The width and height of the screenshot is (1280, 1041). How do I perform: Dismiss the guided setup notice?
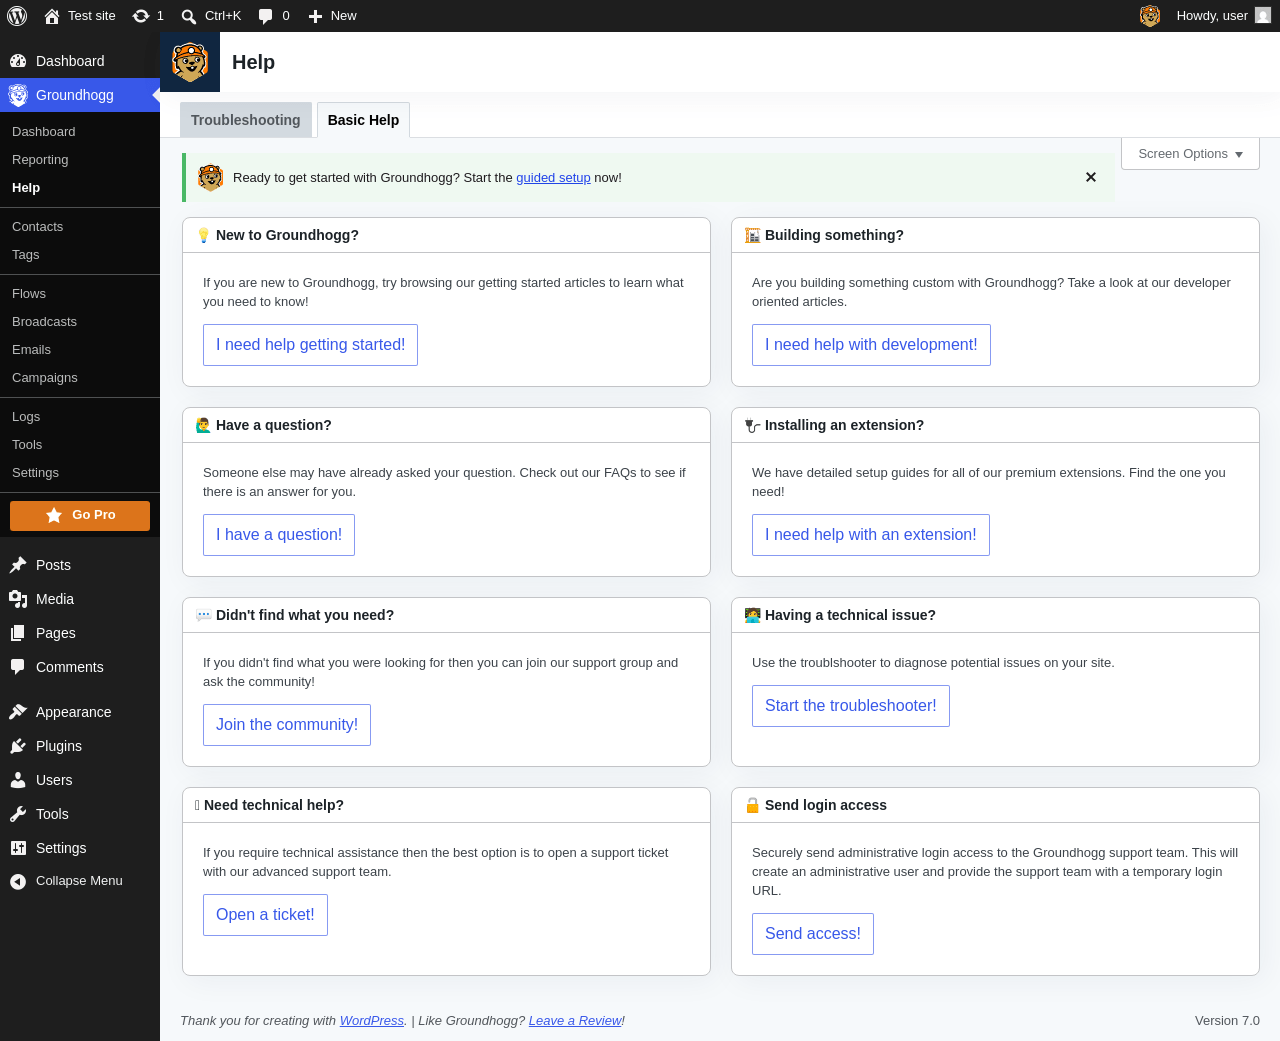click(x=1091, y=177)
